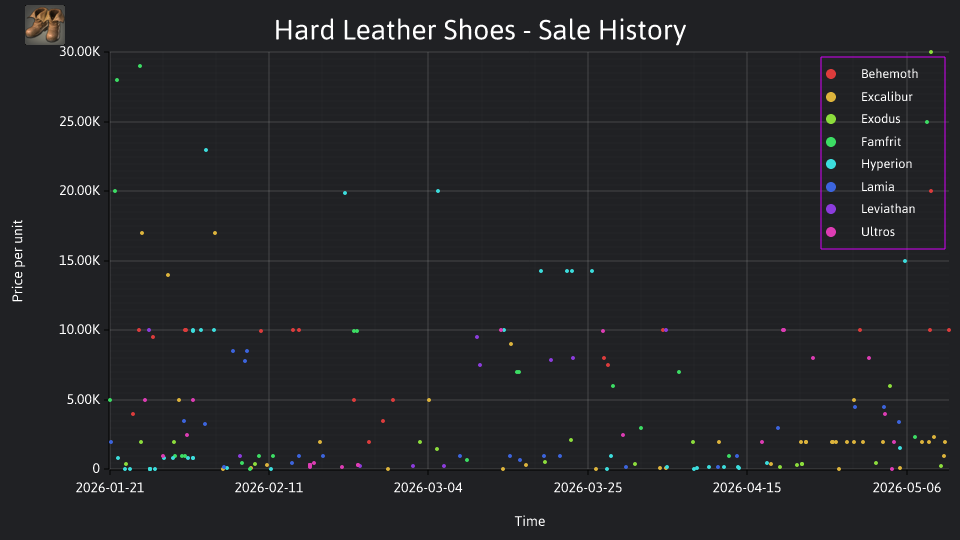Screen dimensions: 960x540
Task: Click the 2026-04-15 date axis label
Action: (x=747, y=488)
